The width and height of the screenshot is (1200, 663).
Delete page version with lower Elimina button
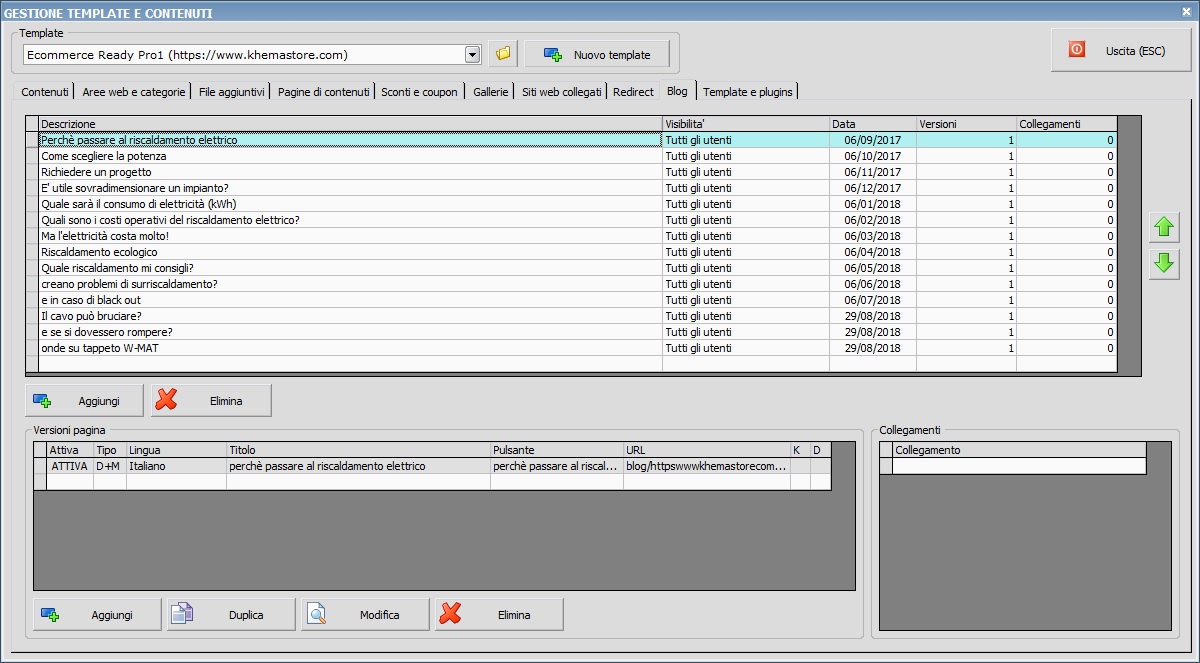(x=499, y=615)
